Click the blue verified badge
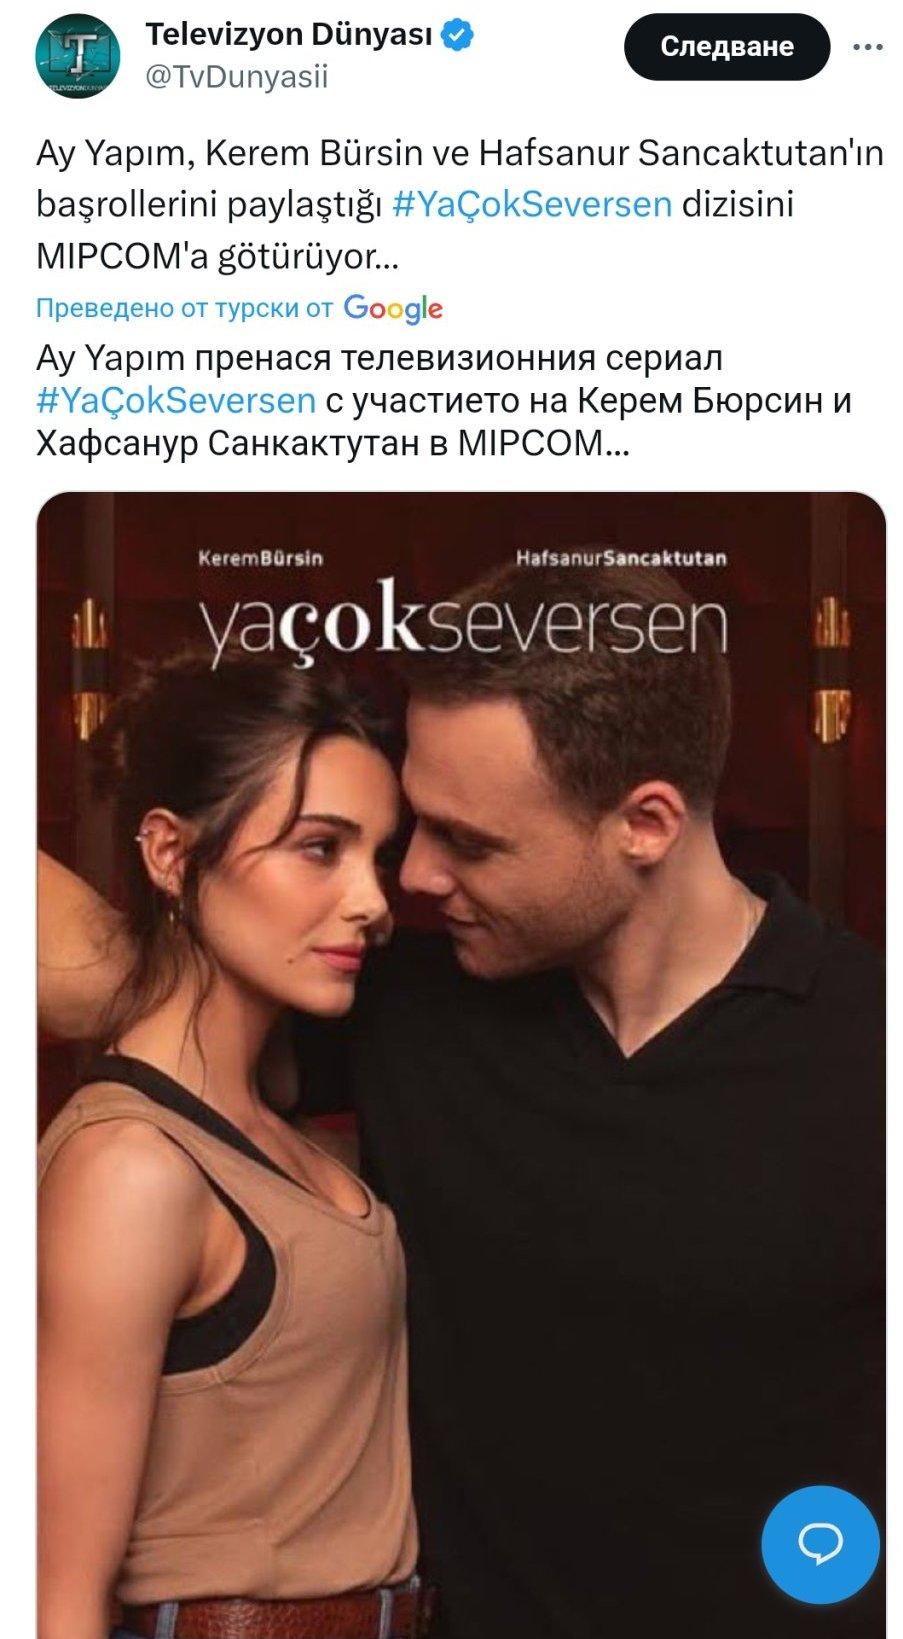Viewport: 903px width, 1639px height. pyautogui.click(x=457, y=35)
